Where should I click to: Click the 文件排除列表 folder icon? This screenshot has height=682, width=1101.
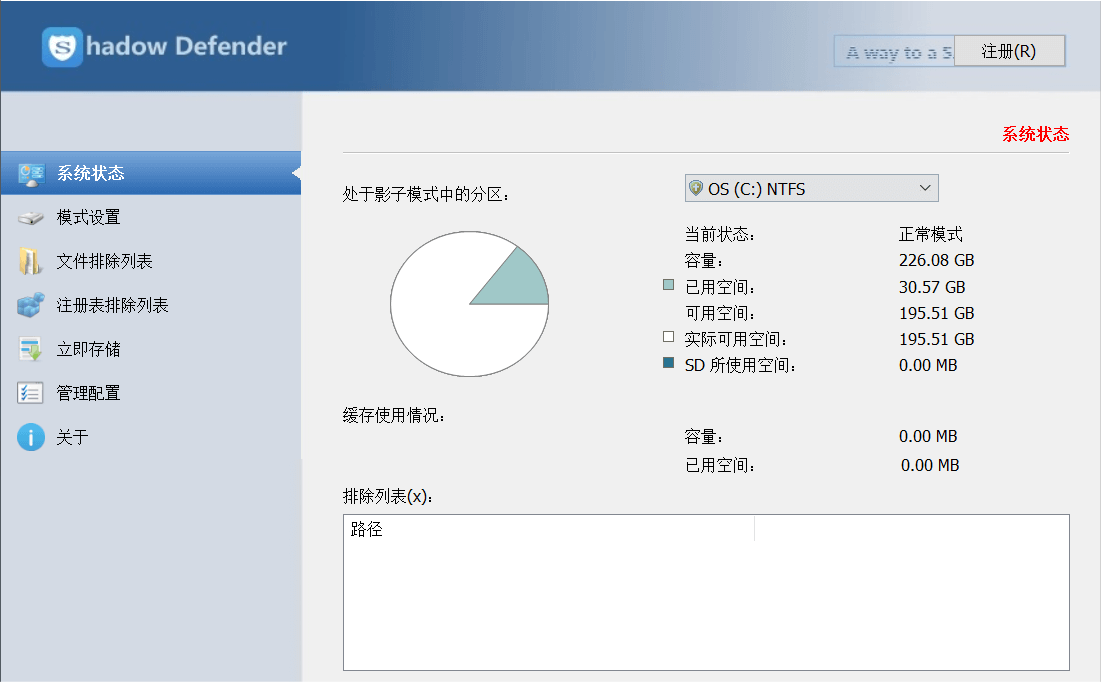[29, 261]
